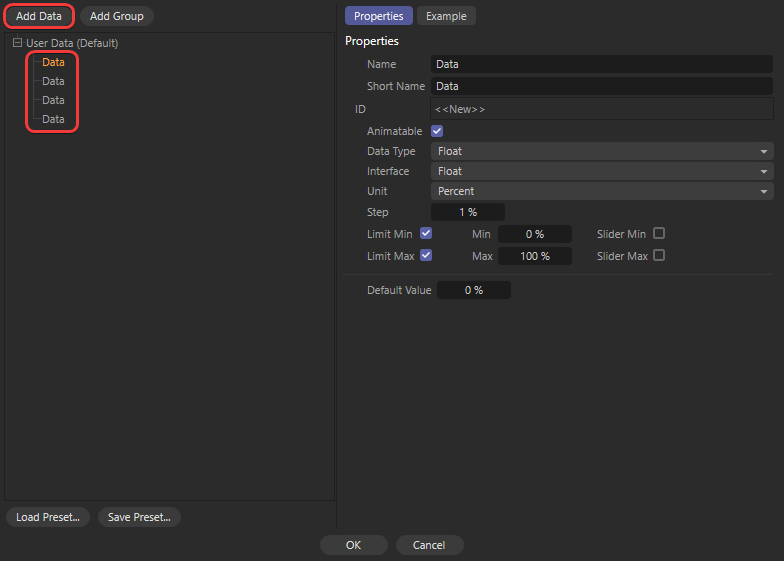This screenshot has height=561, width=784.
Task: Click the Add Data button
Action: coord(39,16)
